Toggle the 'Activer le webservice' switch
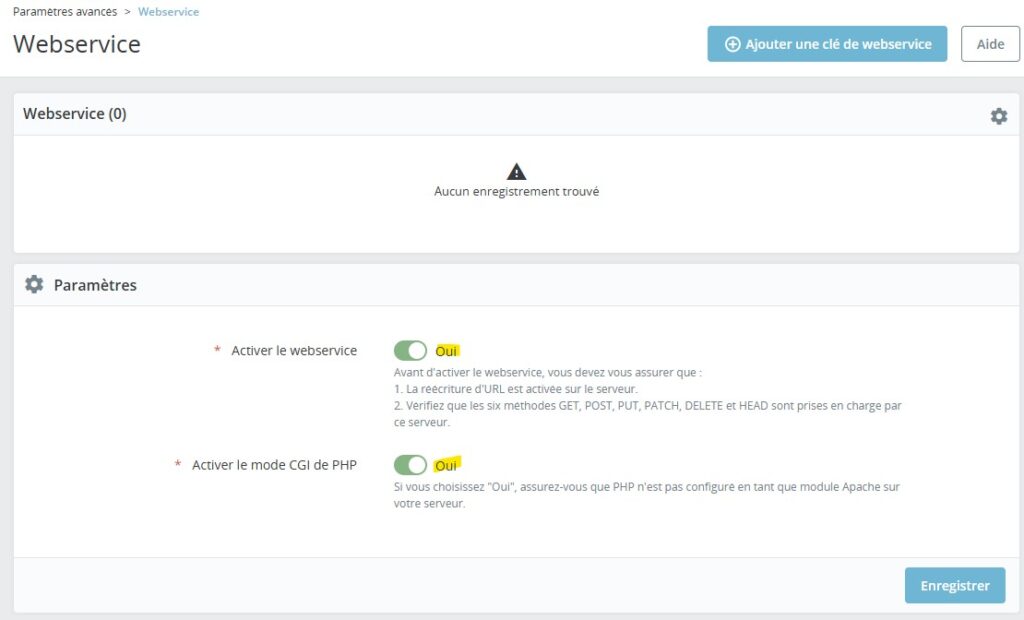This screenshot has width=1024, height=620. [x=410, y=351]
